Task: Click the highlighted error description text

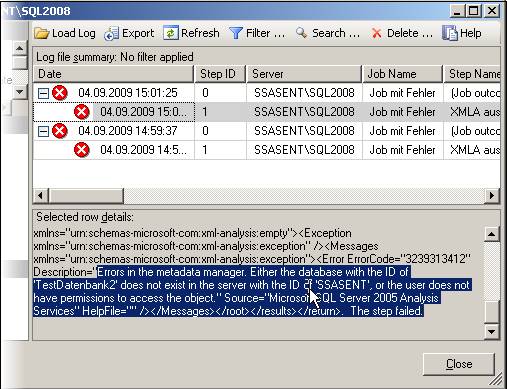Action: tap(252, 292)
